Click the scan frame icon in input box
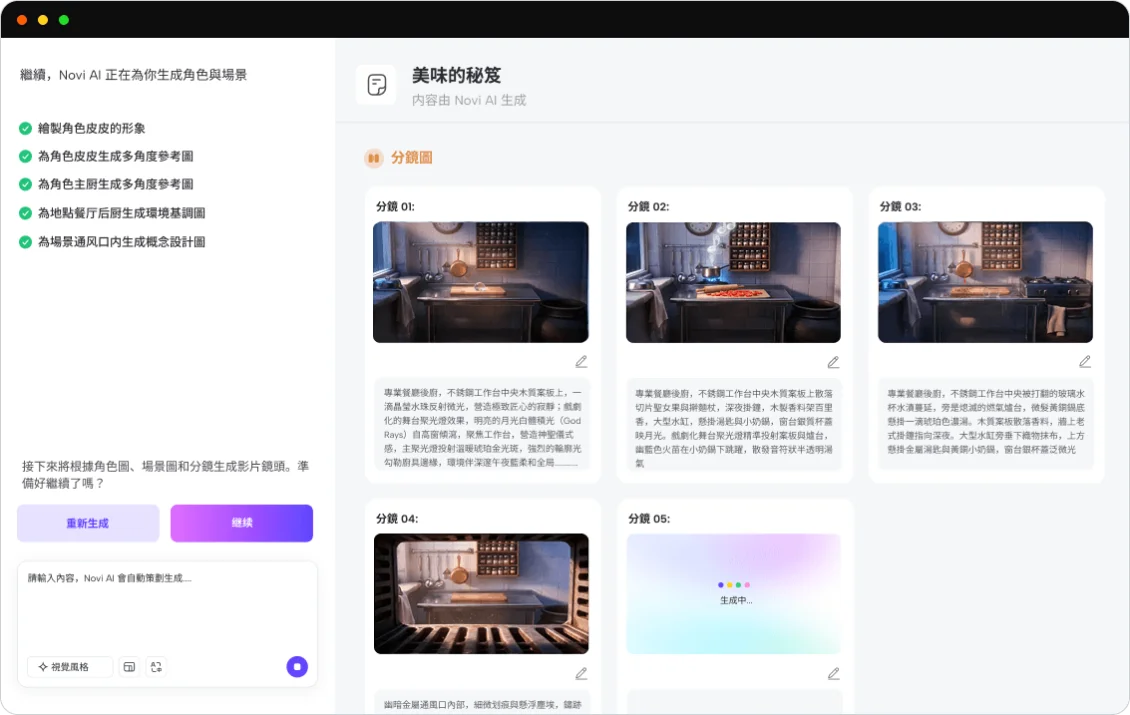Viewport: 1130px width, 715px height. 156,667
